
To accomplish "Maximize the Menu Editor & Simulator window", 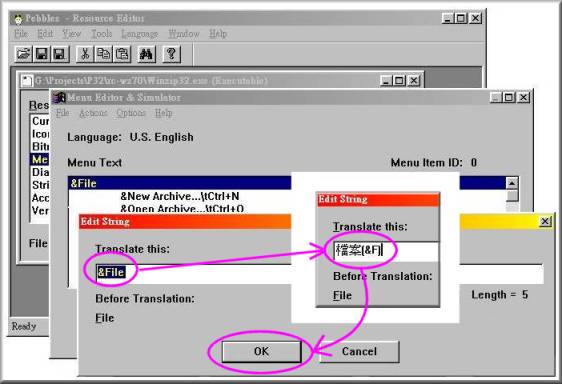I will (509, 98).
